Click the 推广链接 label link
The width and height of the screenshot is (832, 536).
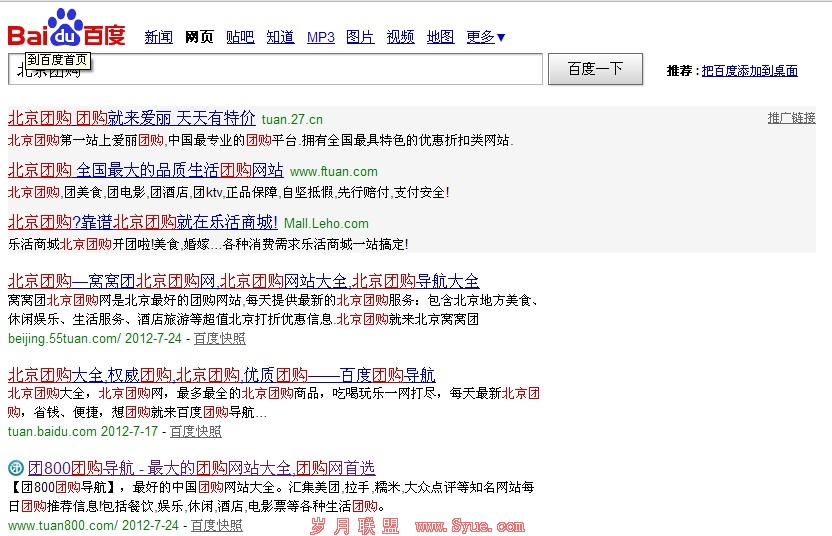[791, 118]
